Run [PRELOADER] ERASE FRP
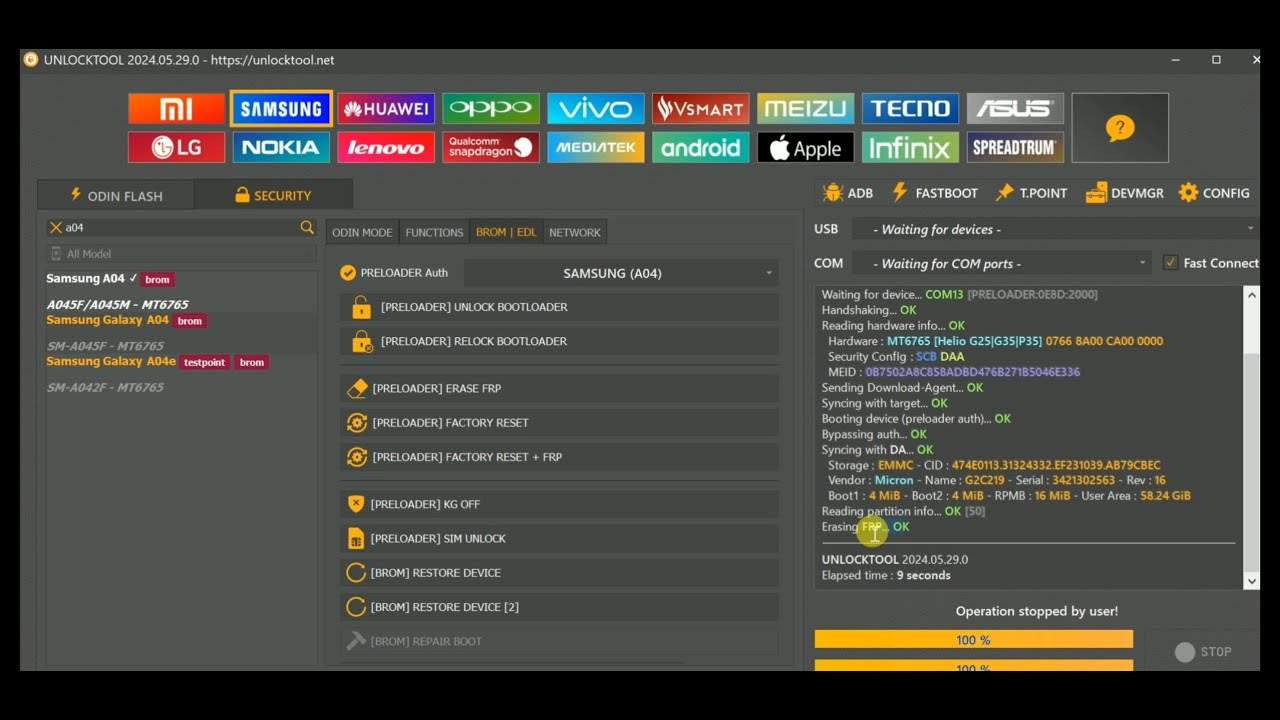This screenshot has height=720, width=1280. pos(559,388)
